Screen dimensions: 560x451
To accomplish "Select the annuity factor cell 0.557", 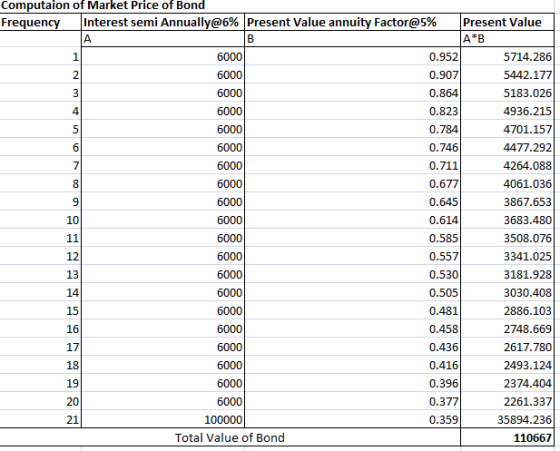I will pos(352,256).
